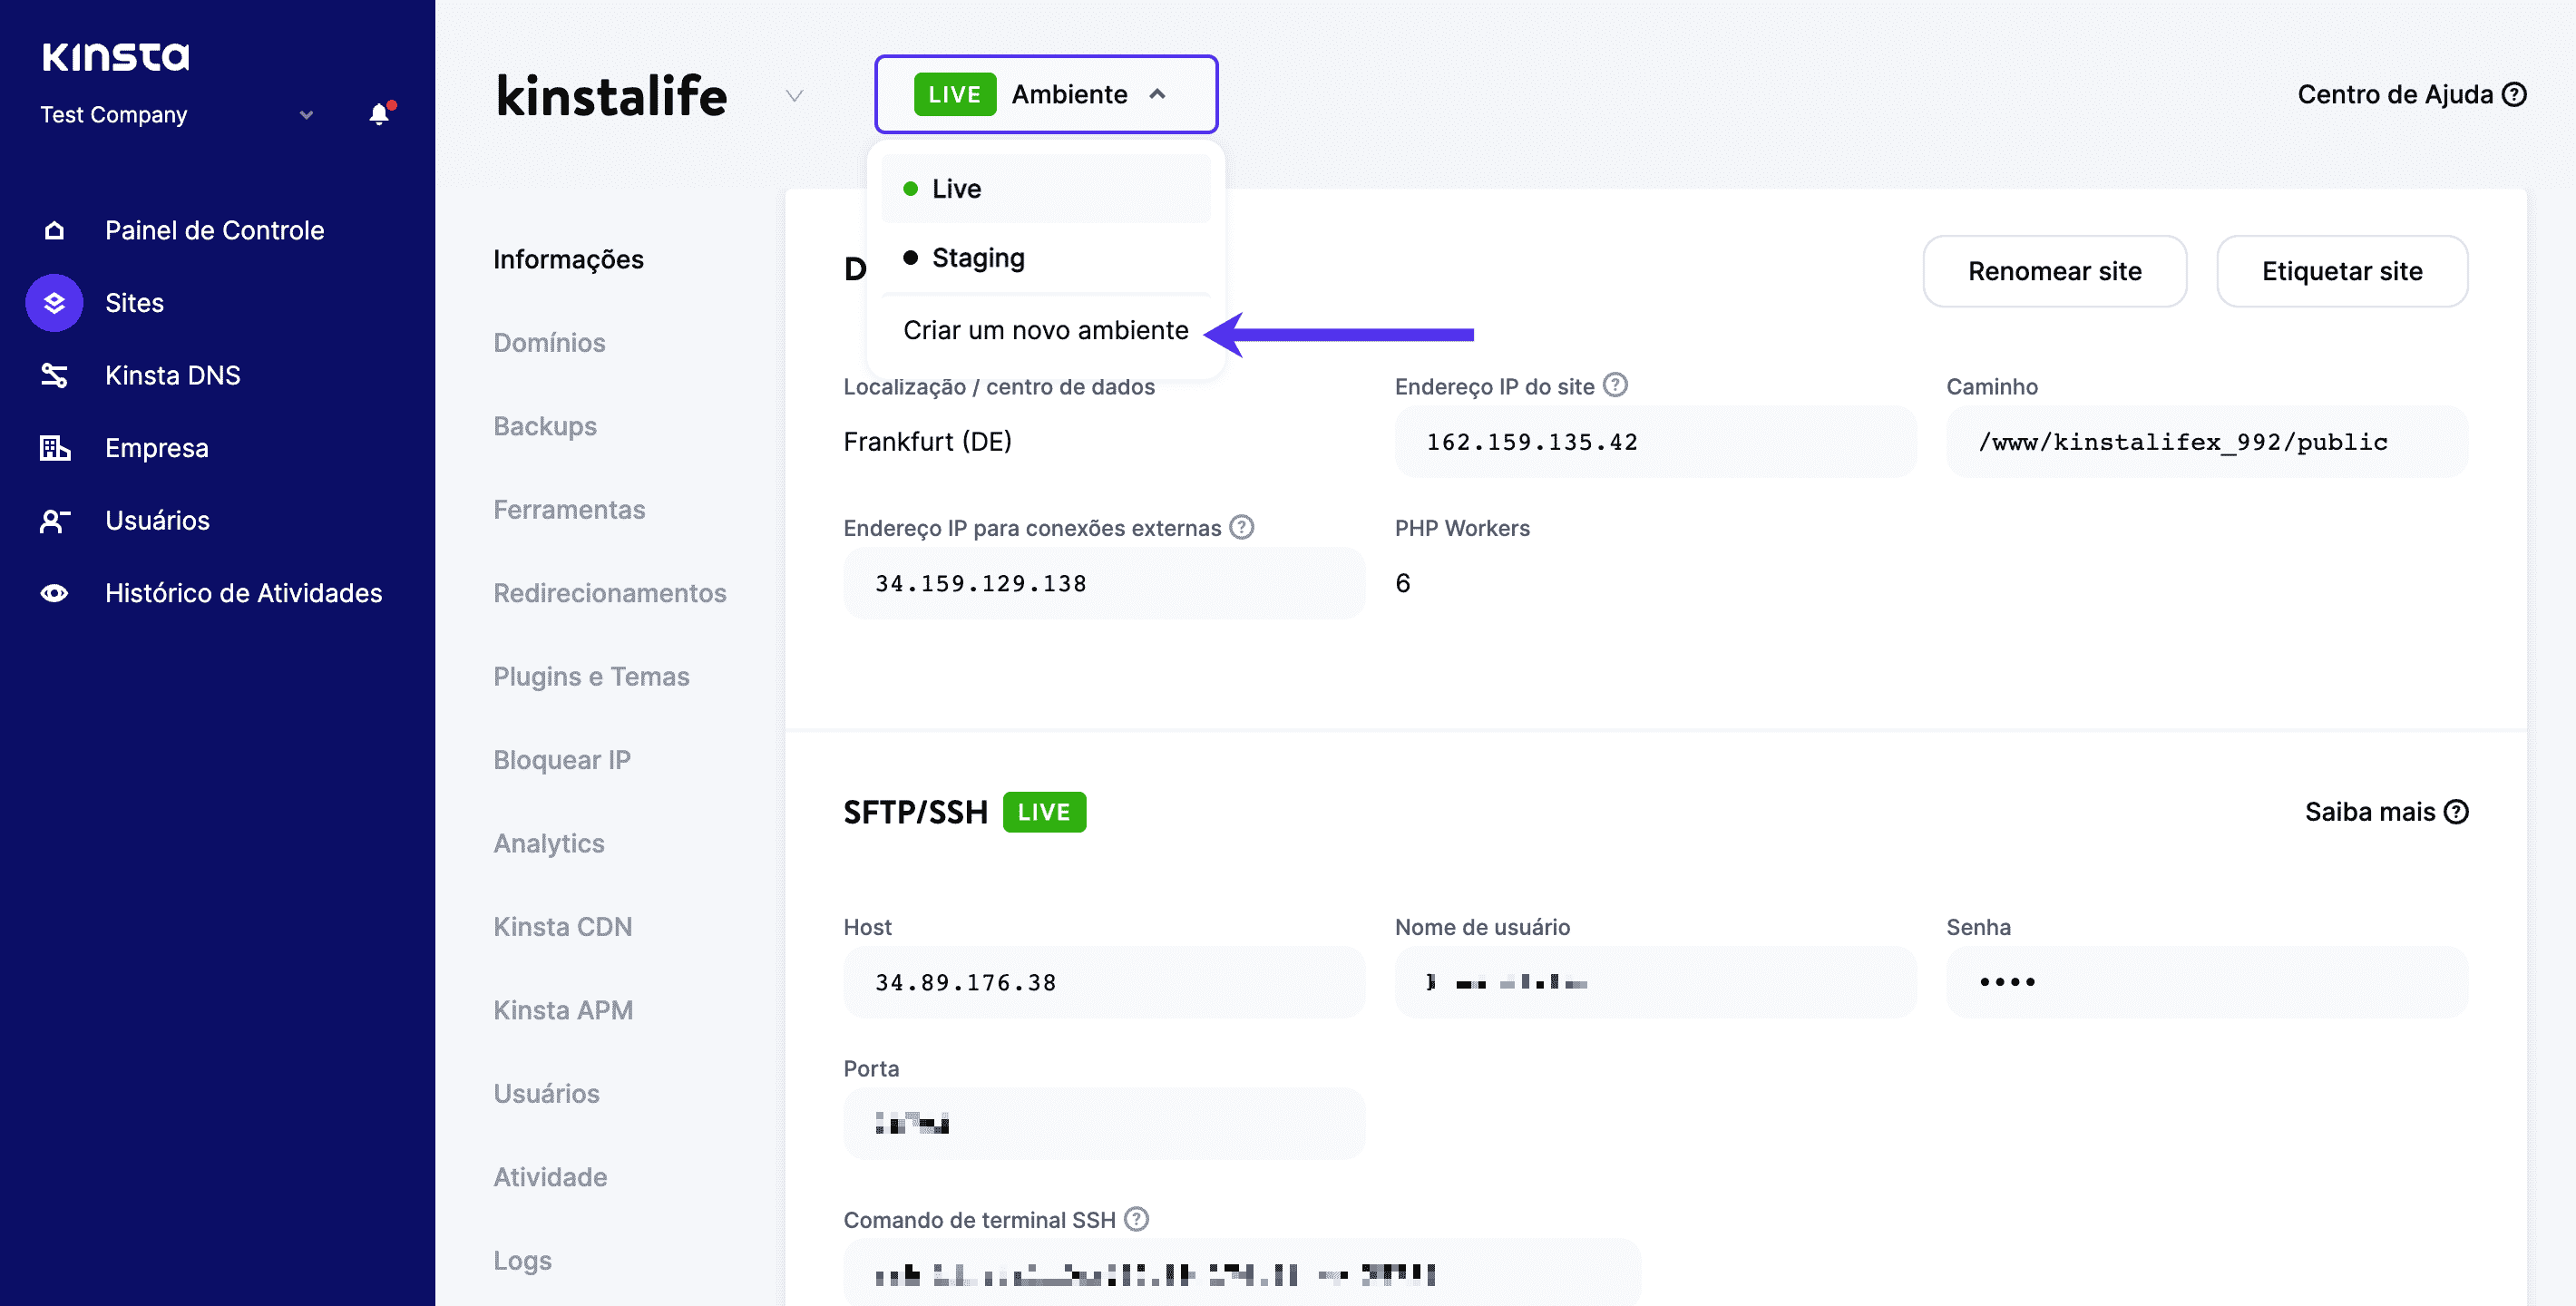Click the Empresa building icon

[54, 448]
